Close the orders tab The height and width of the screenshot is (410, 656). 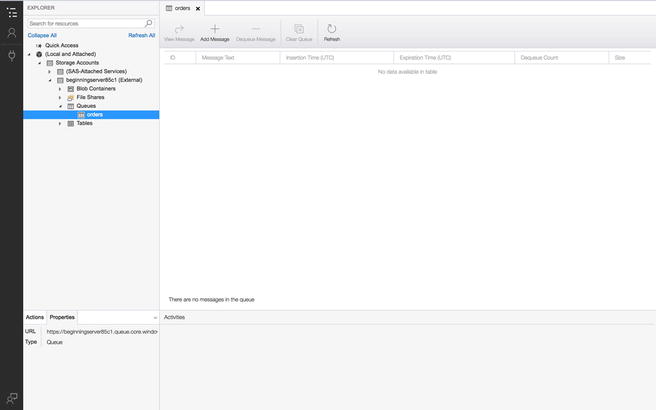tap(198, 8)
